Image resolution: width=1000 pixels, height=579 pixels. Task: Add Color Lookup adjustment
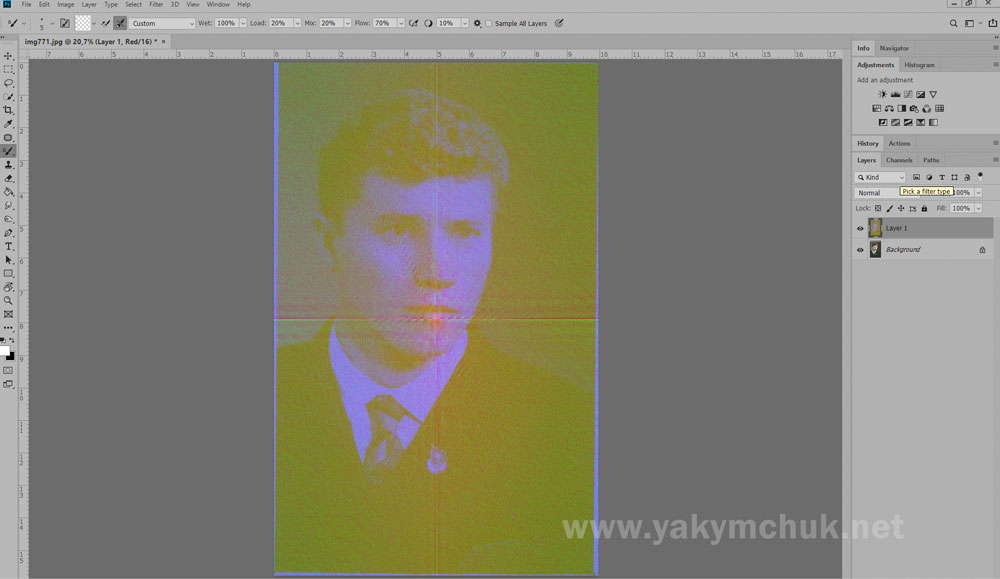pyautogui.click(x=939, y=108)
